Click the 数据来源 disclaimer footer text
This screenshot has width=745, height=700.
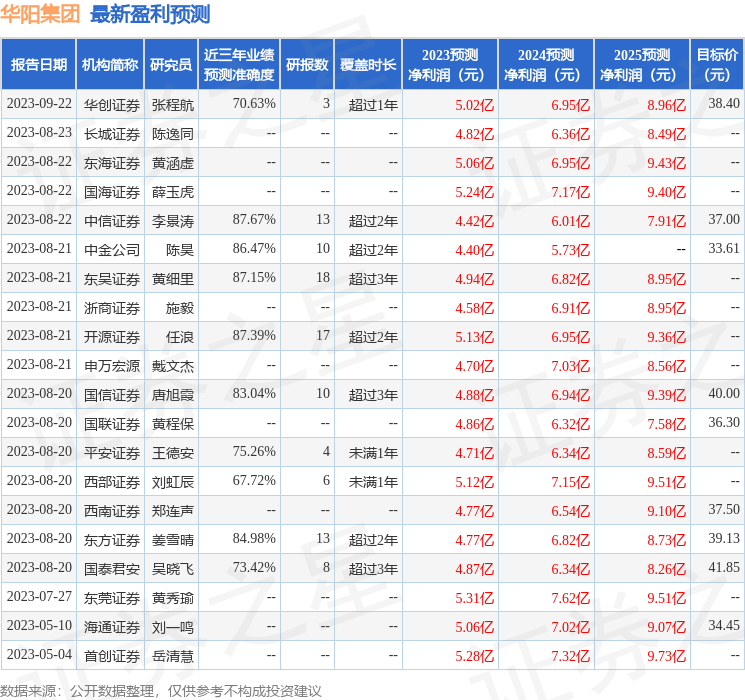161,691
